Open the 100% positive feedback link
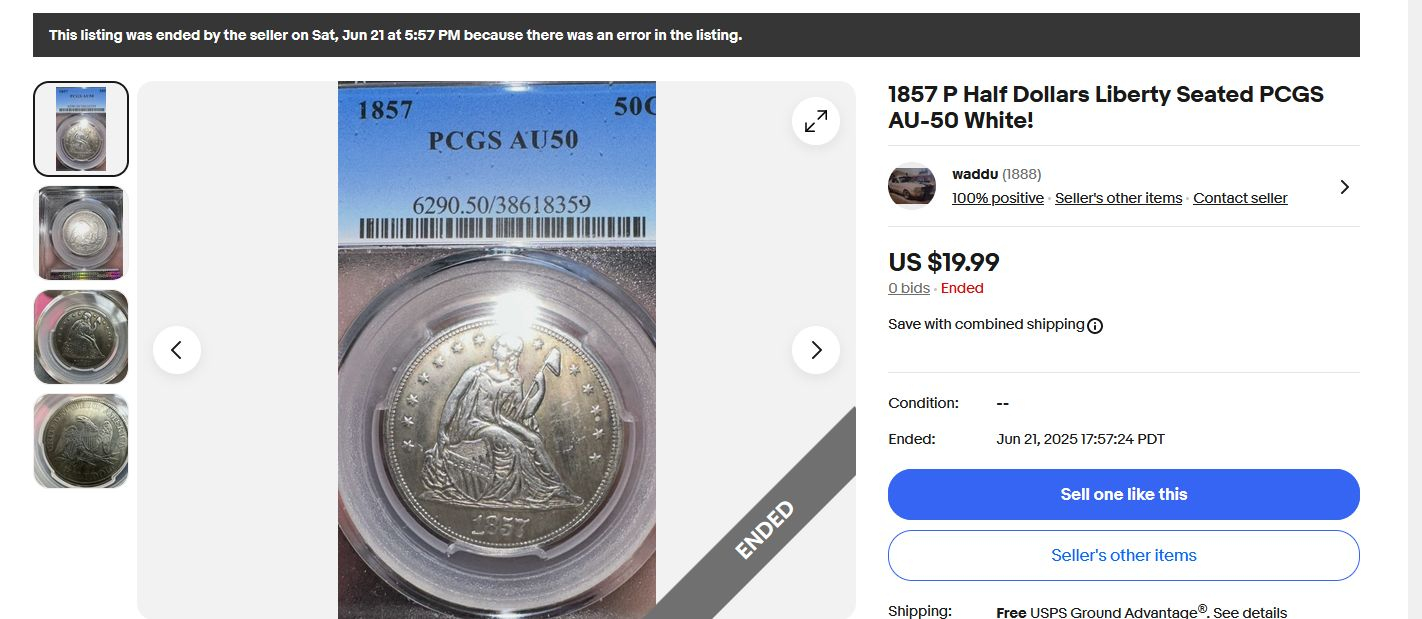The height and width of the screenshot is (619, 1422). [998, 198]
